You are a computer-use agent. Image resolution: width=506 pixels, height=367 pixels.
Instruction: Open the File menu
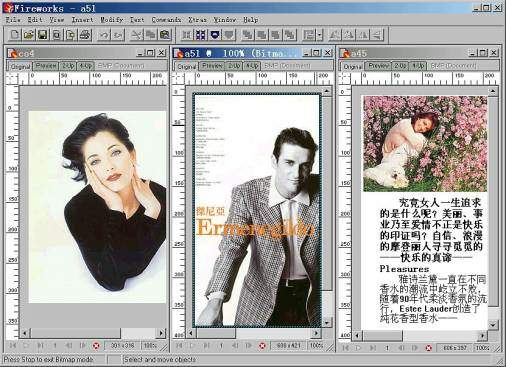click(13, 20)
